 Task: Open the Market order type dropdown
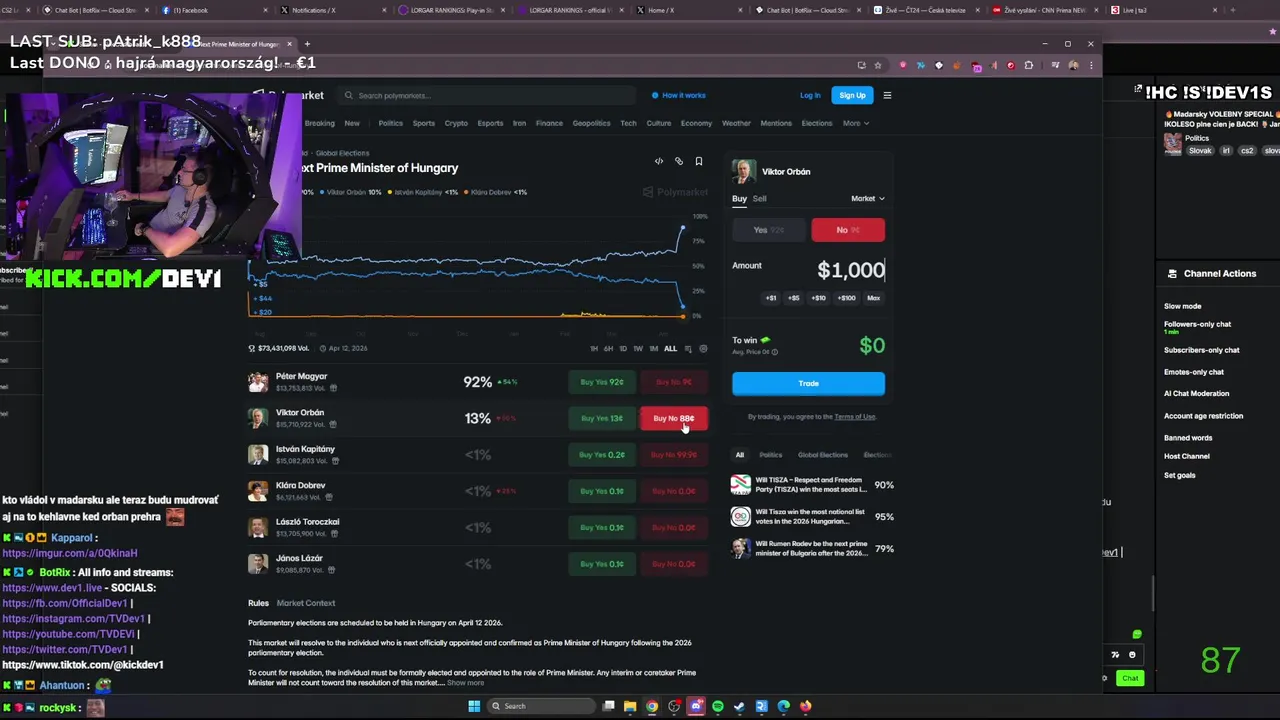pos(867,198)
